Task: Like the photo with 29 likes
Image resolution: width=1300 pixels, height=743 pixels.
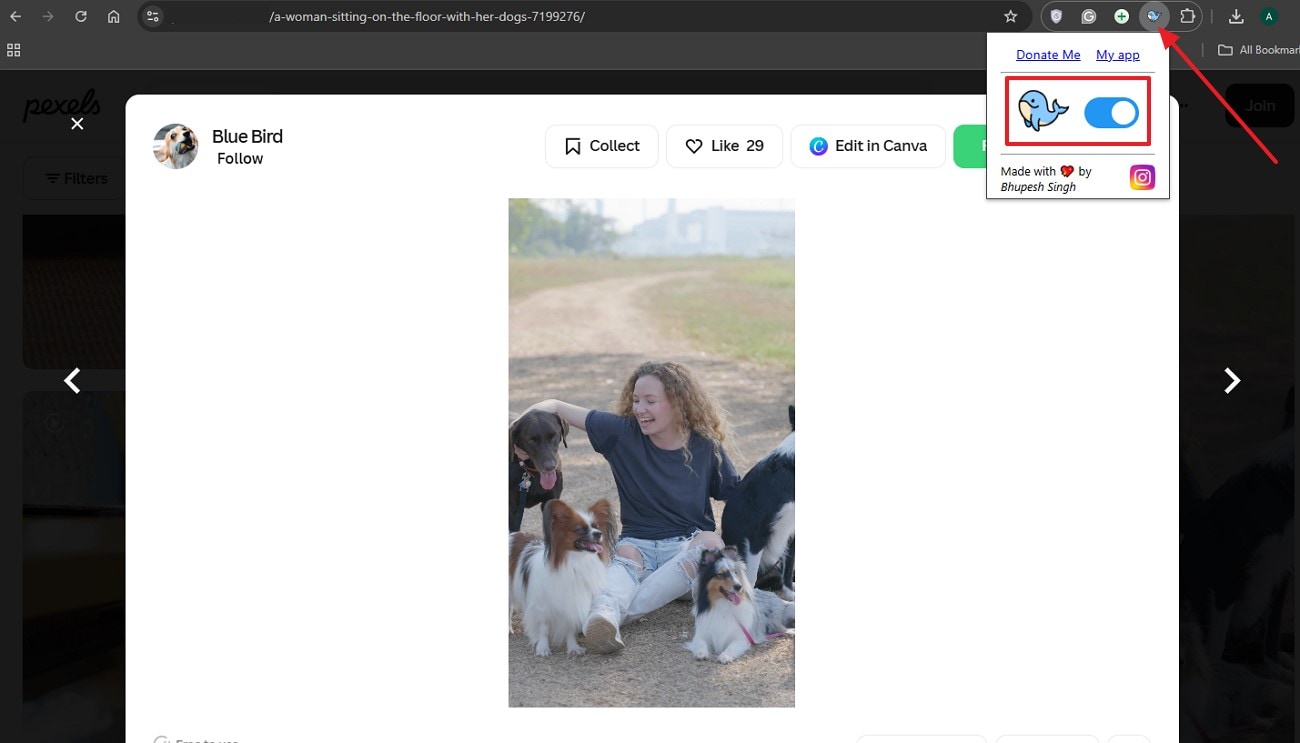Action: pyautogui.click(x=724, y=146)
